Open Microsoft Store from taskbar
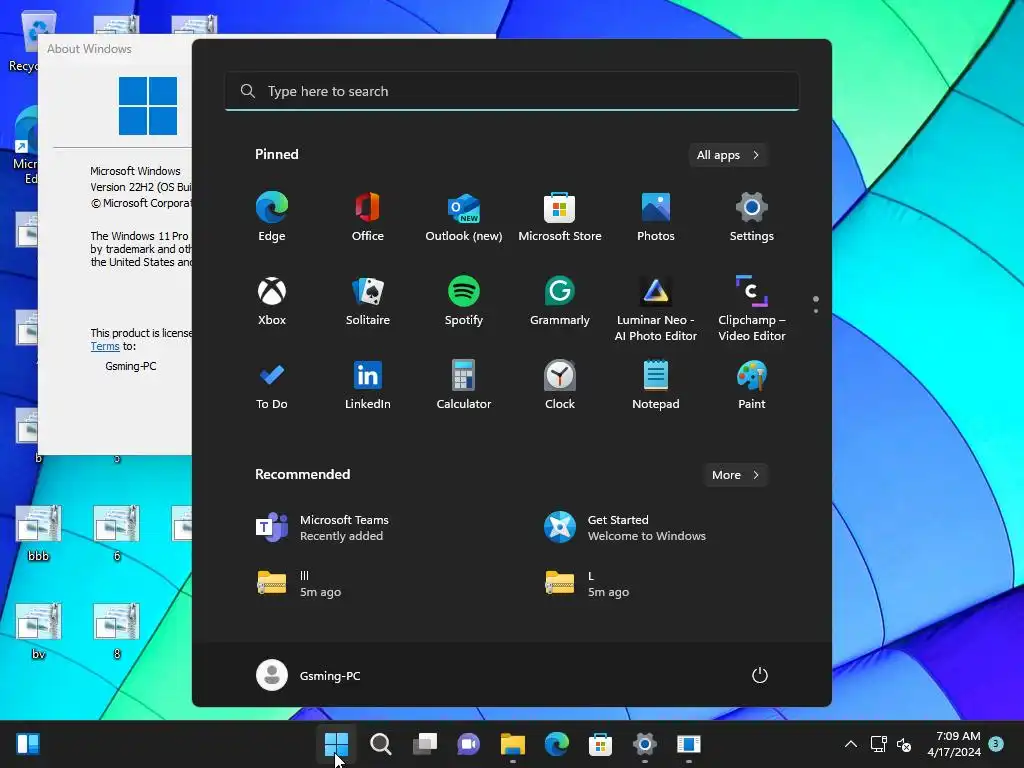This screenshot has height=768, width=1024. (600, 744)
